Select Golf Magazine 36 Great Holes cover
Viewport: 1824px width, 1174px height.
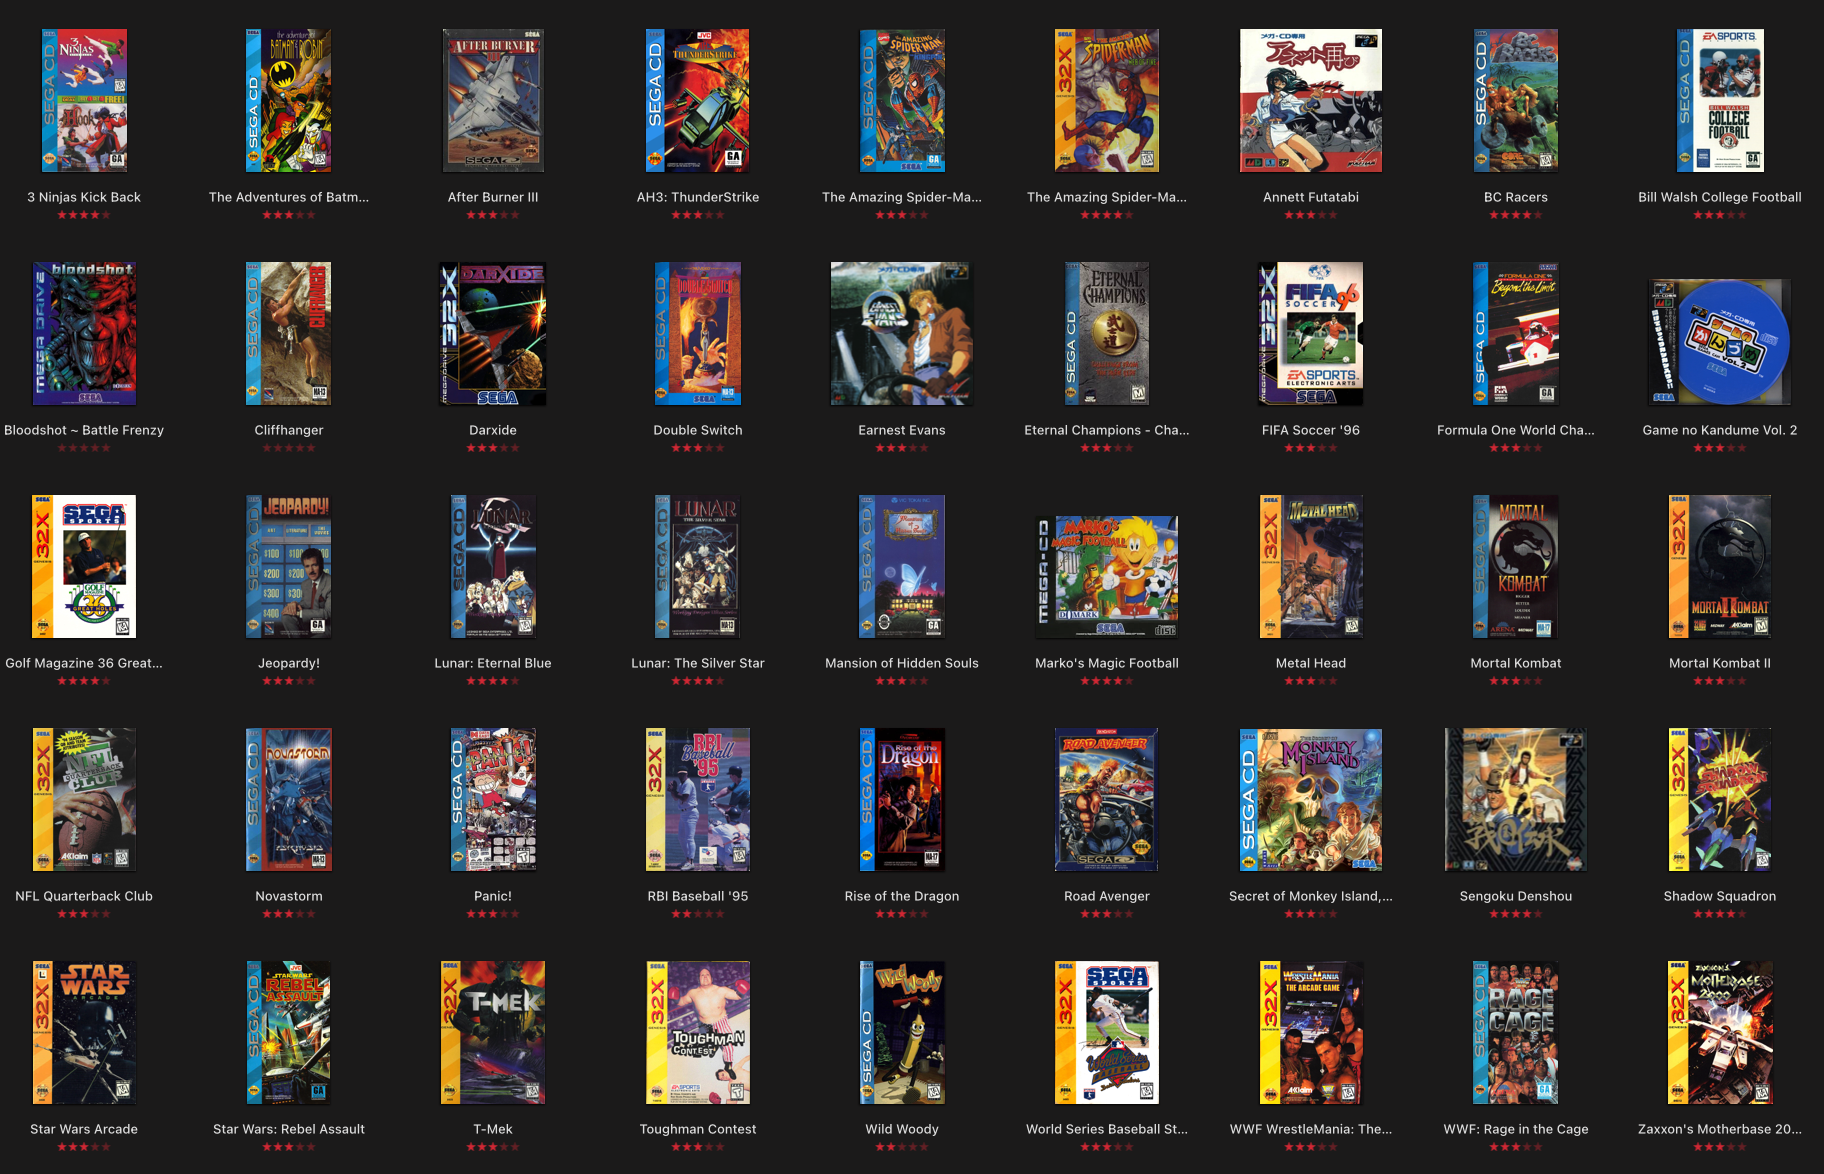[84, 566]
